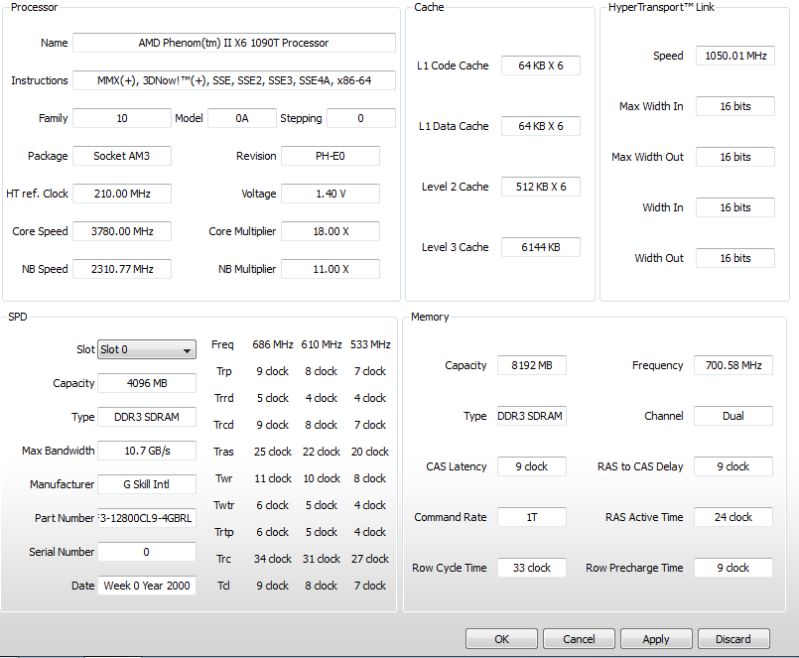Click the Twtr label in SPD table
Image resolution: width=799 pixels, height=658 pixels.
224,506
